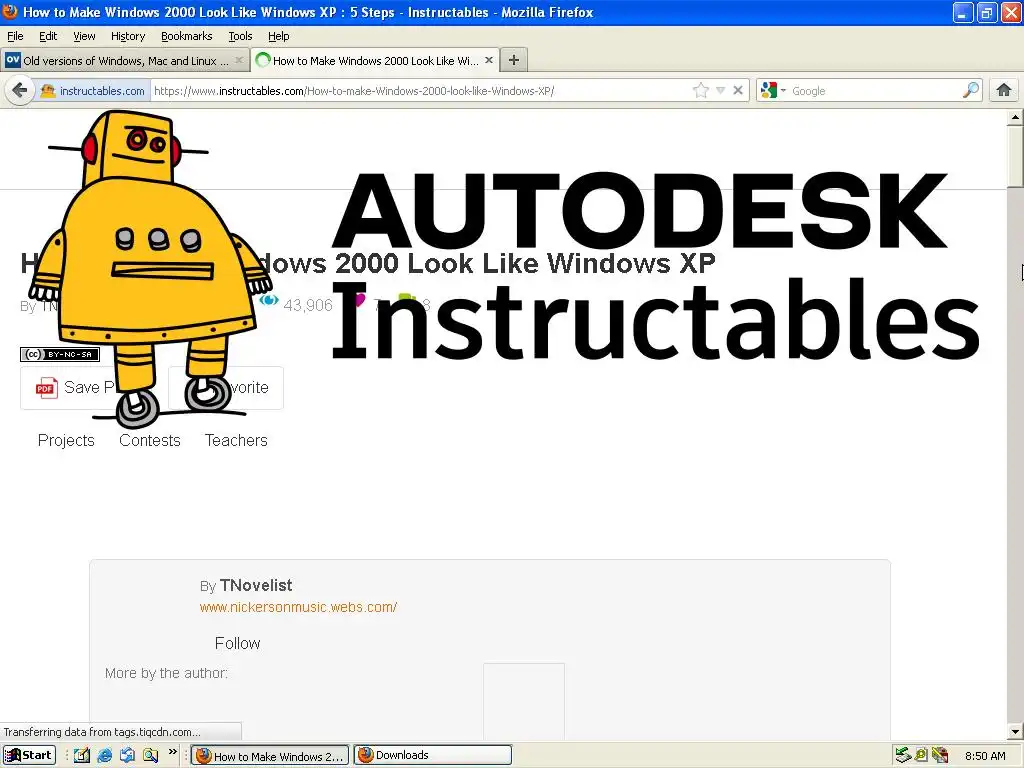
Task: Click the Safely Remove Hardware tray icon
Action: point(903,755)
